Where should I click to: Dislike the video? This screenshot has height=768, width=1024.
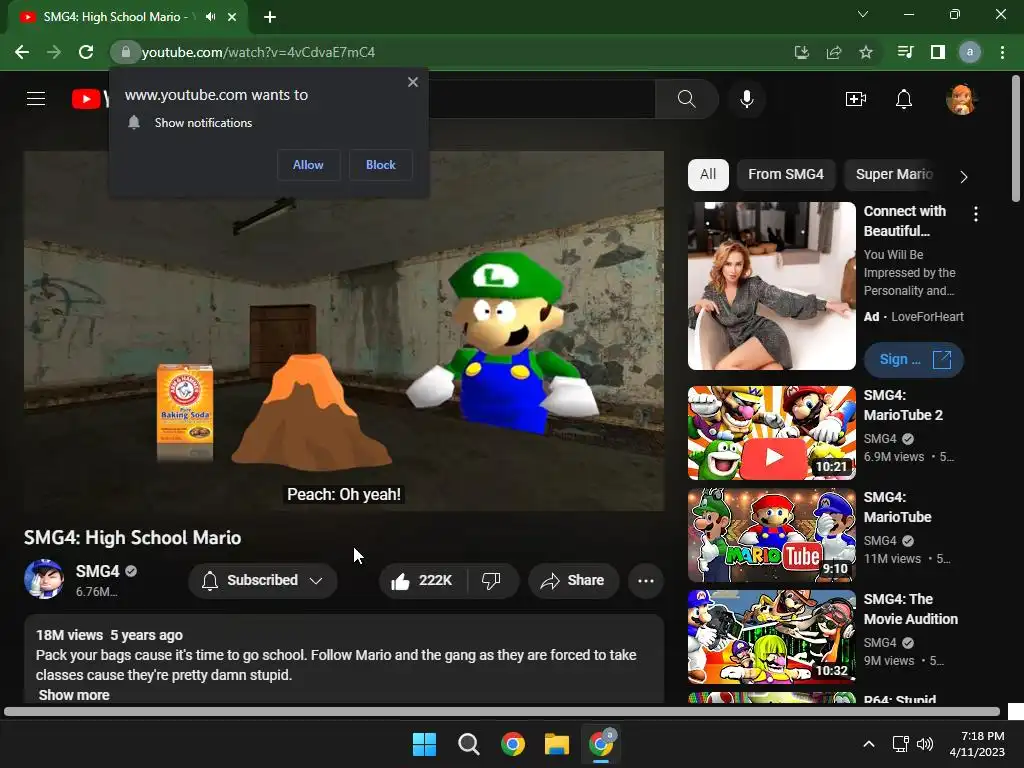(491, 581)
